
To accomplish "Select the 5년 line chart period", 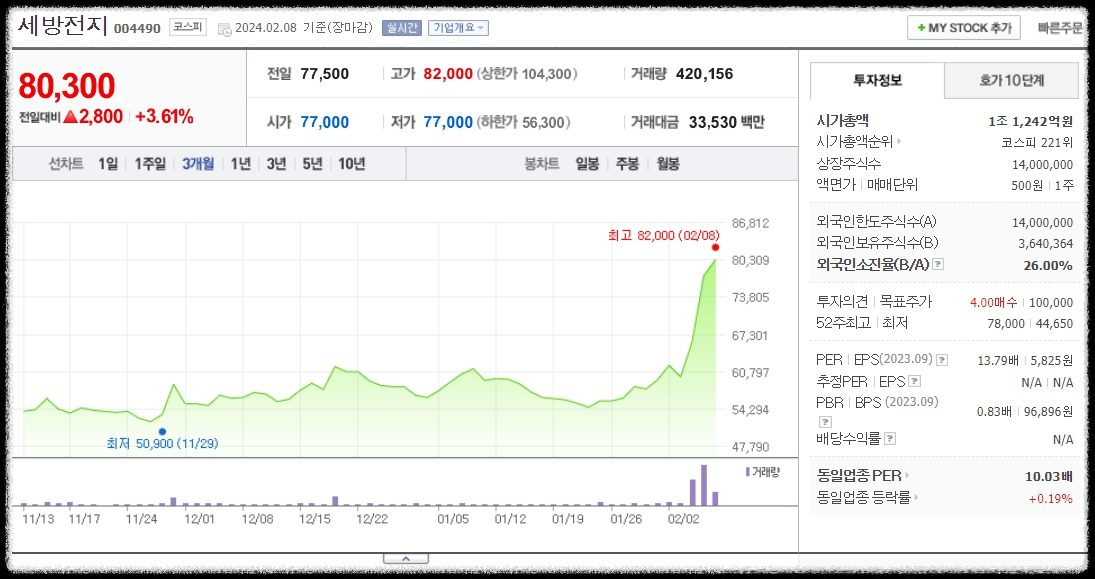I will click(x=312, y=164).
